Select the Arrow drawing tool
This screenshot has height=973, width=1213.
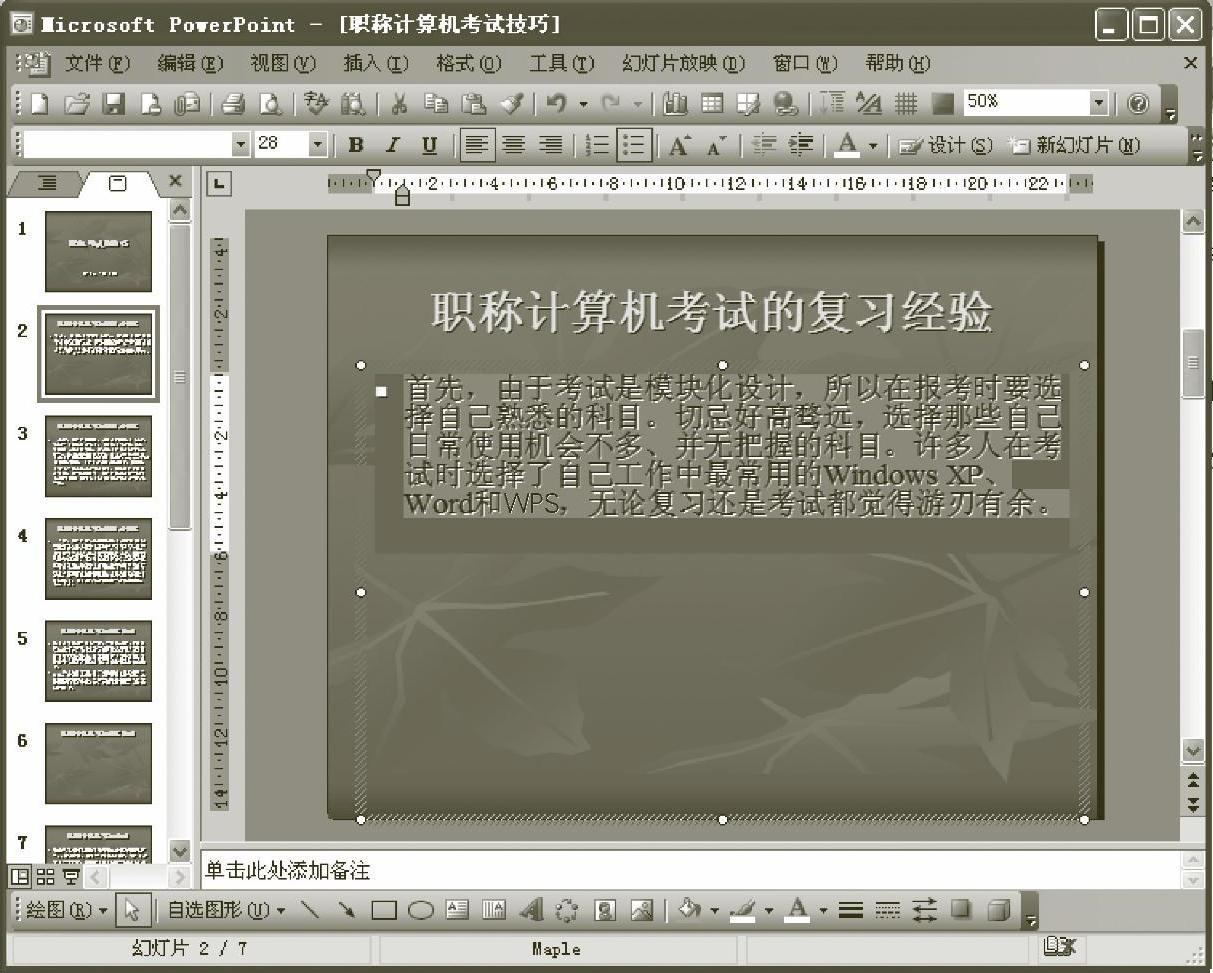click(x=346, y=910)
